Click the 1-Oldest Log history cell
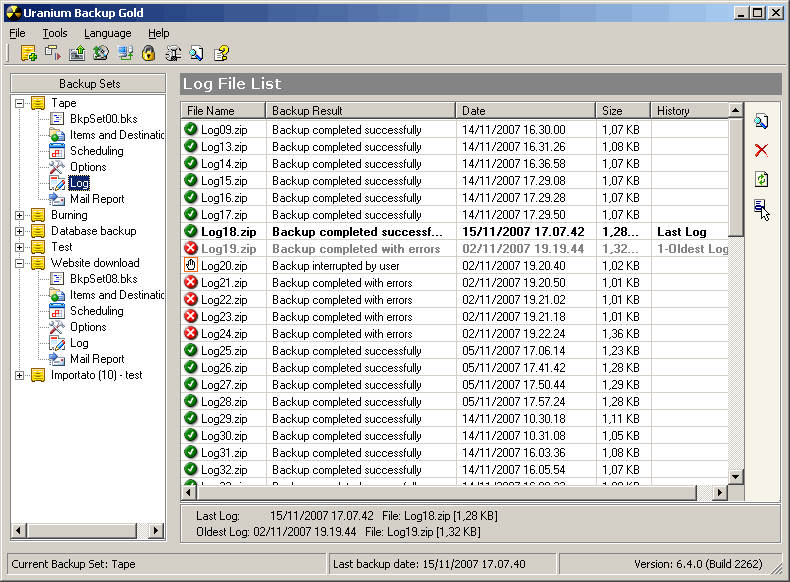This screenshot has width=790, height=582. [692, 249]
